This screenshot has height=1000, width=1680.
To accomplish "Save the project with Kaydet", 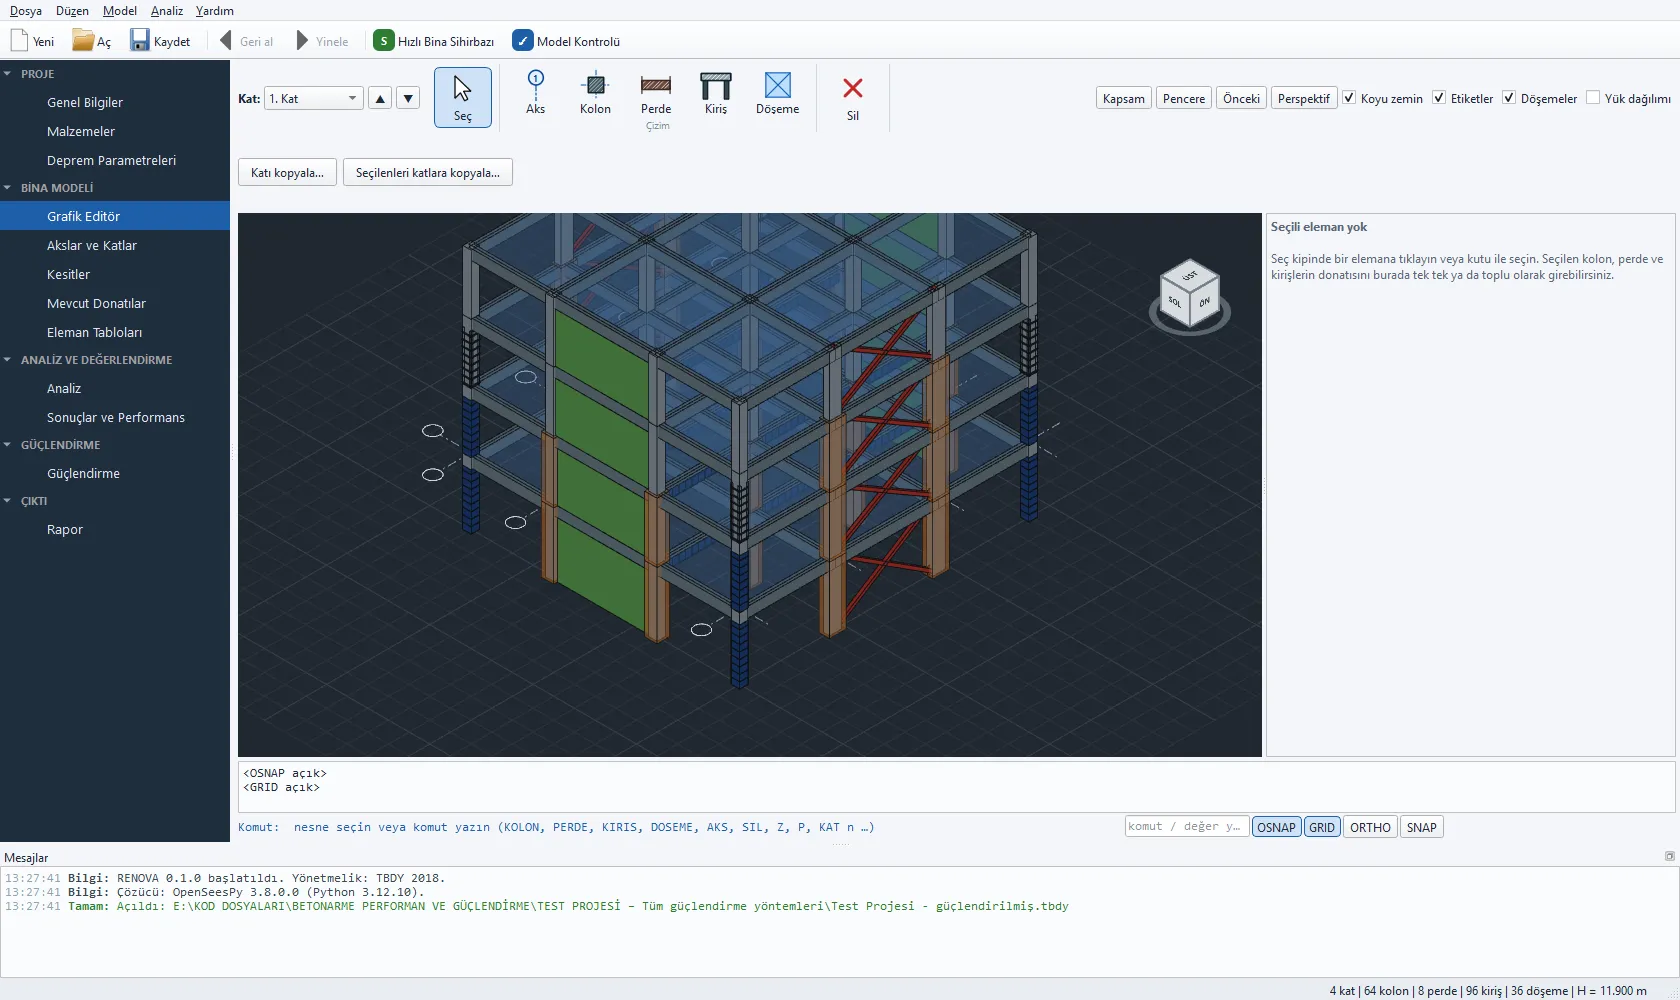I will [x=160, y=41].
